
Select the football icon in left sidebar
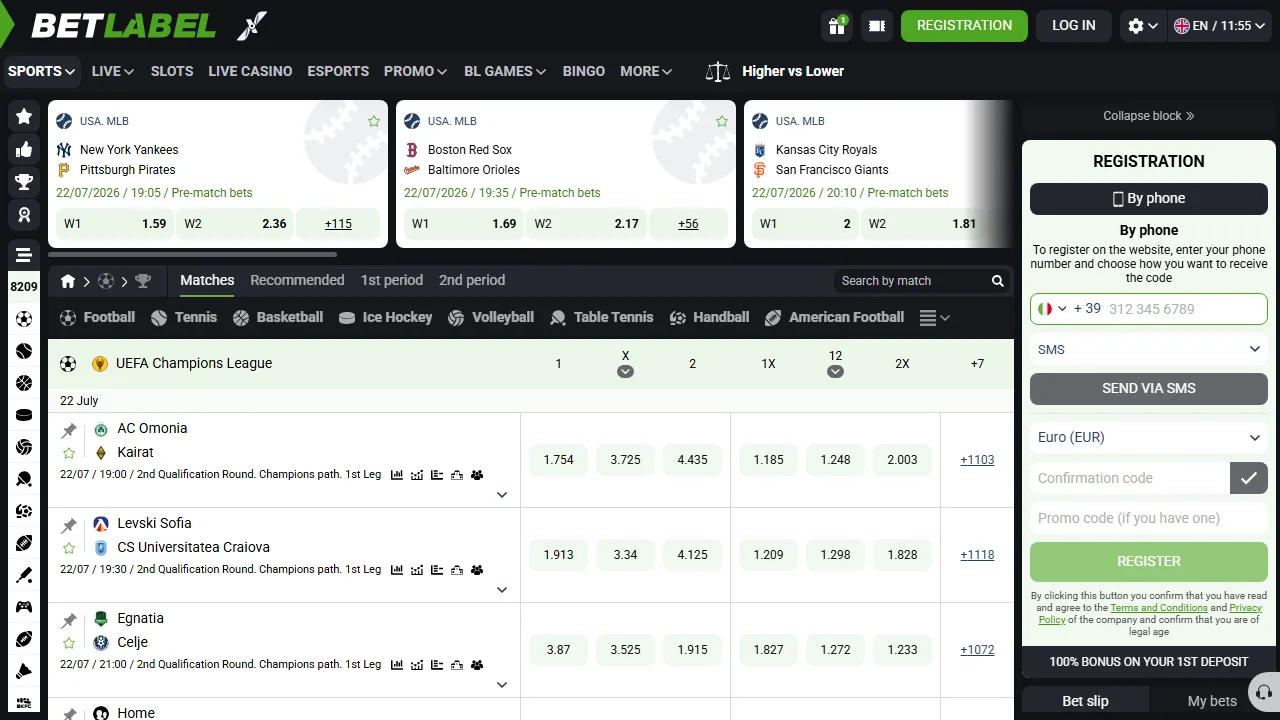(24, 319)
